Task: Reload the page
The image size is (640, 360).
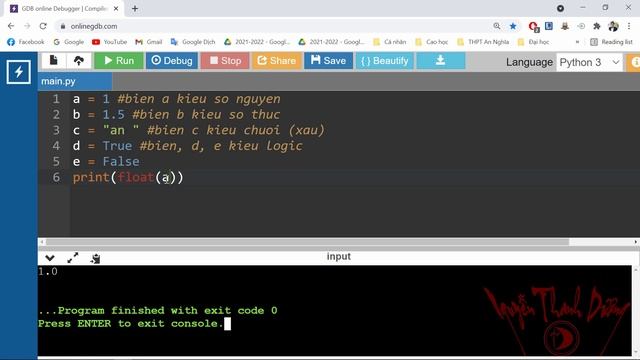Action: point(43,26)
